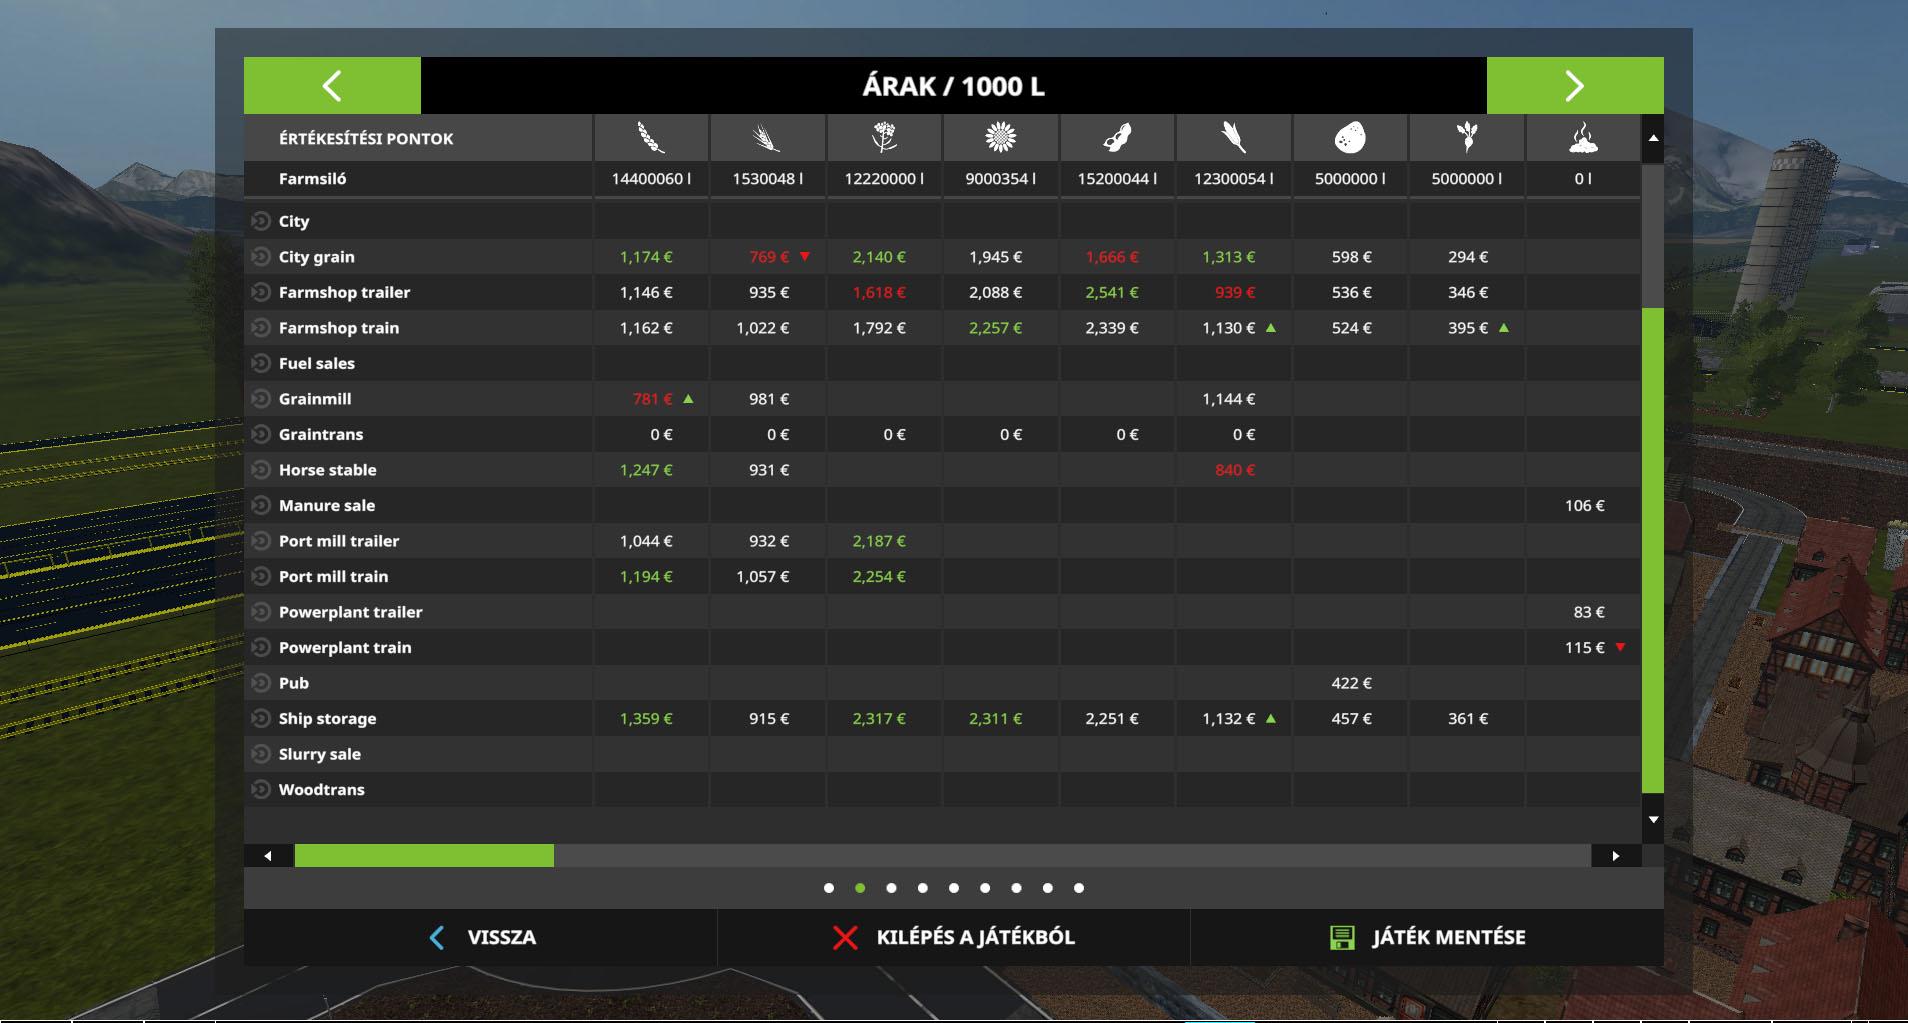Viewport: 1908px width, 1023px height.
Task: Select the sunflower crop column icon
Action: tap(1000, 138)
